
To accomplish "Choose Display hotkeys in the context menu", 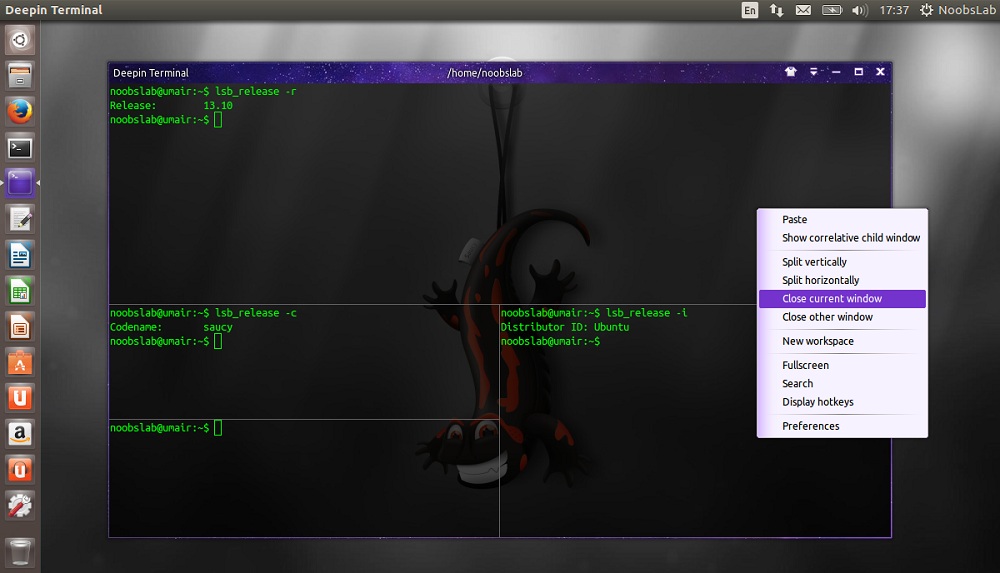I will point(842,402).
